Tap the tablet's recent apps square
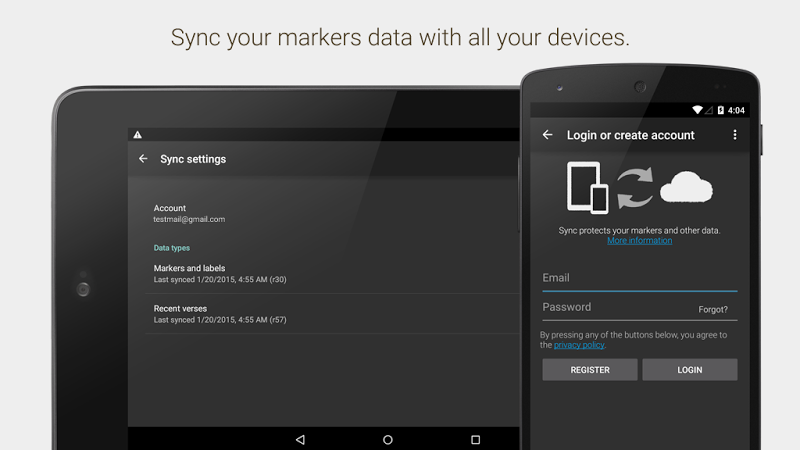 click(476, 439)
